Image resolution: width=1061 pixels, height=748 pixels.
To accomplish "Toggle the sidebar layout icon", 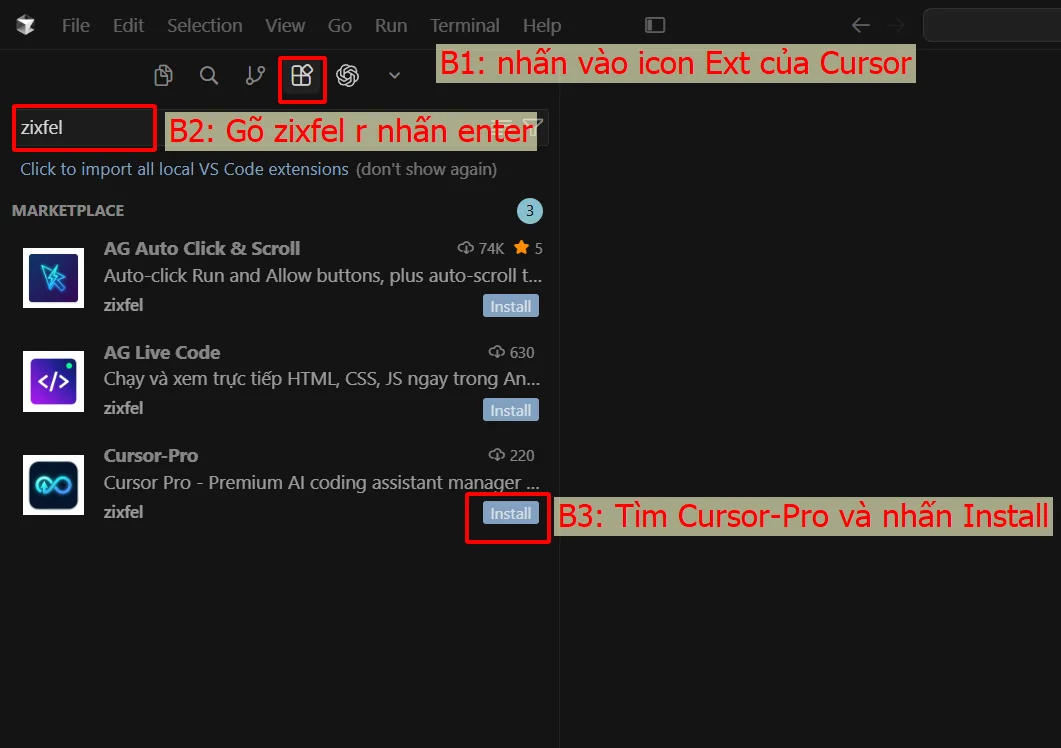I will tap(655, 25).
